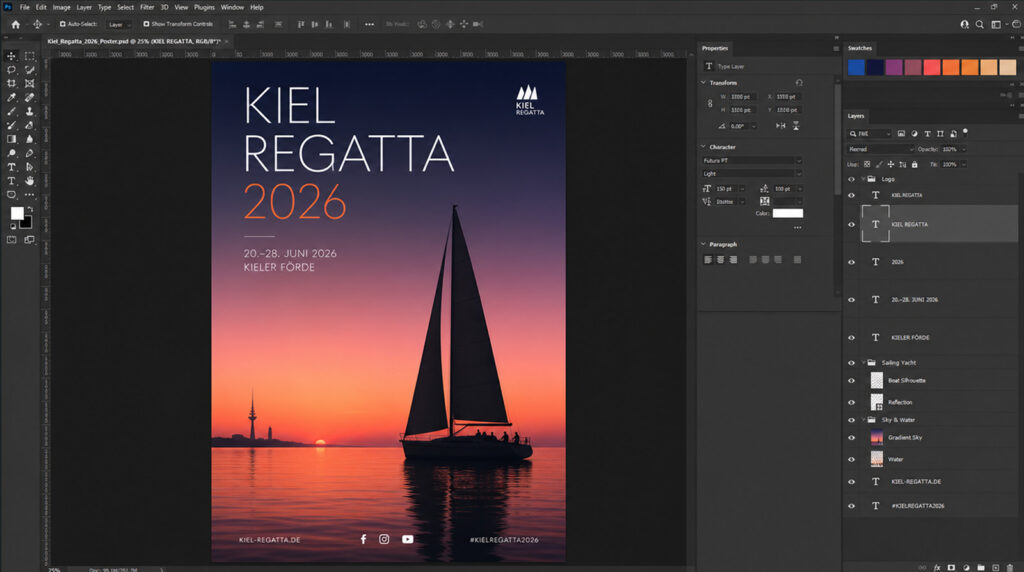Filter layers by adjustment layers icon
1024x572 pixels.
pyautogui.click(x=914, y=133)
